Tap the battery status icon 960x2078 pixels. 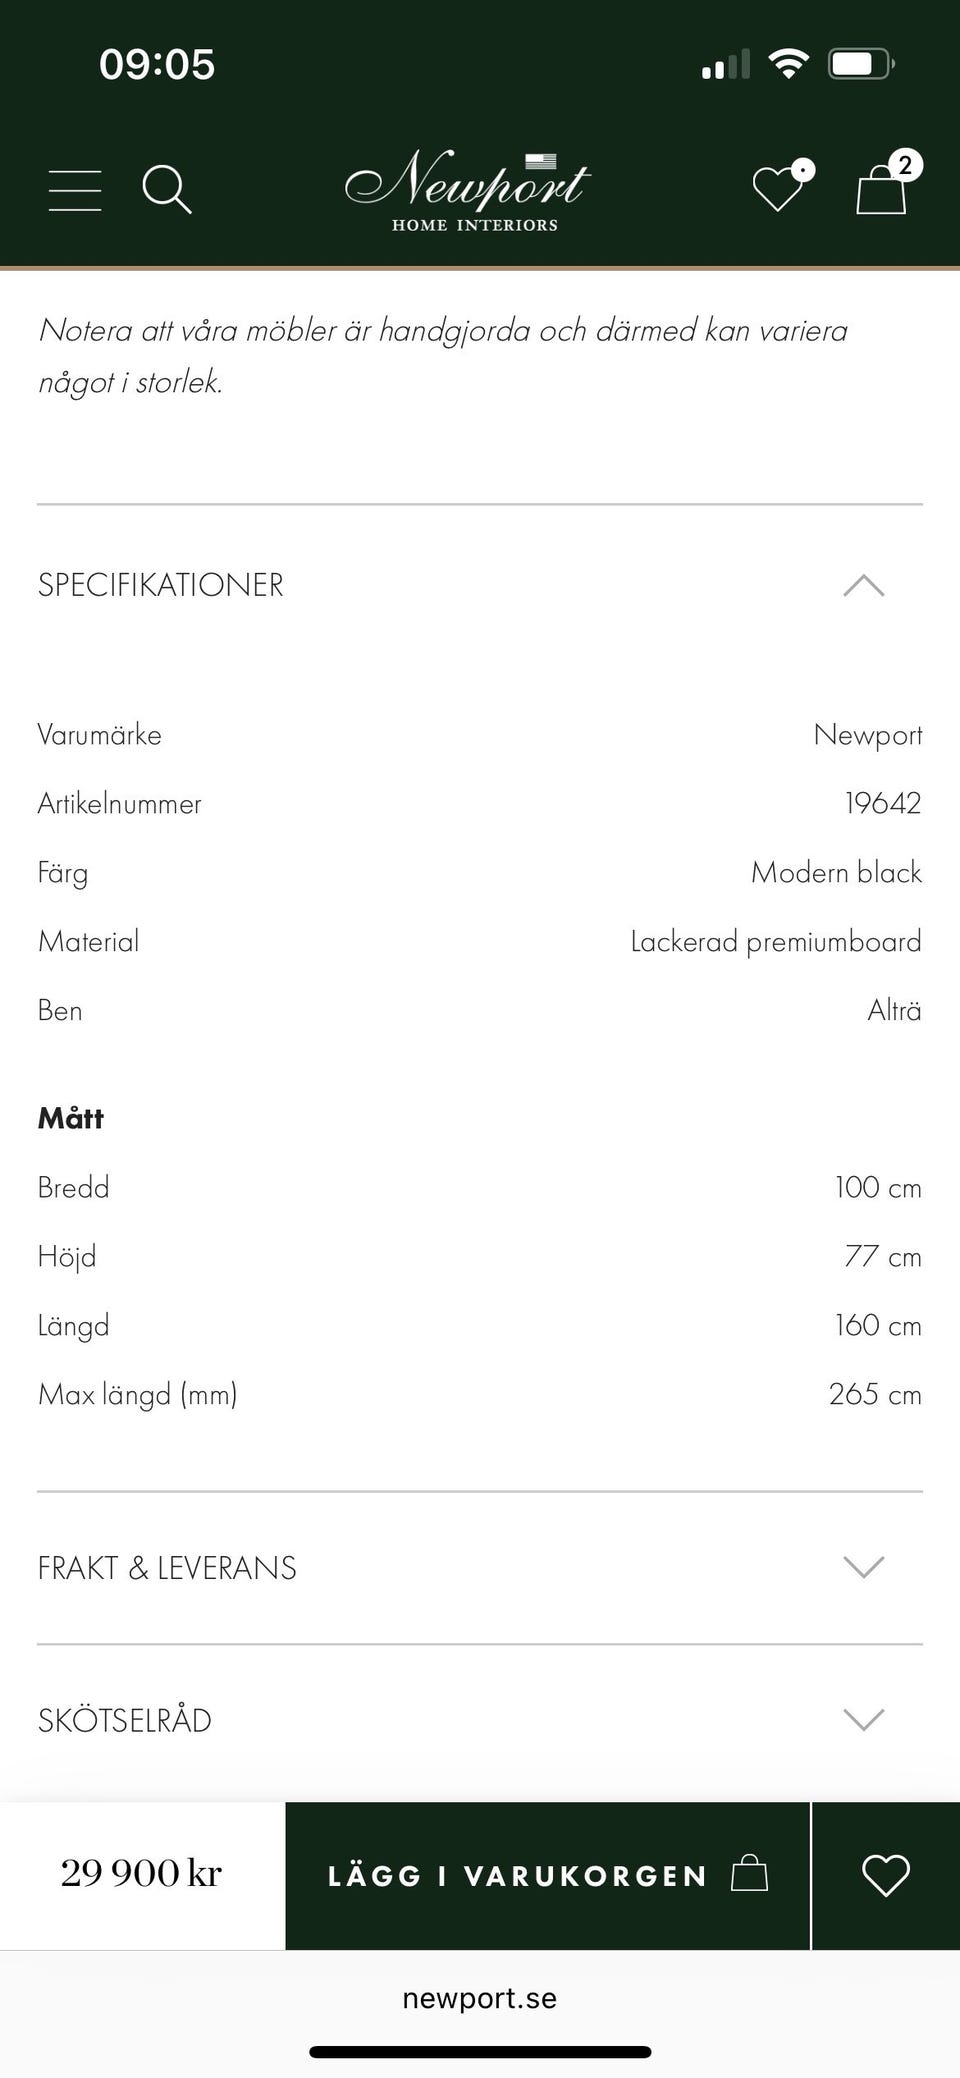[x=860, y=65]
